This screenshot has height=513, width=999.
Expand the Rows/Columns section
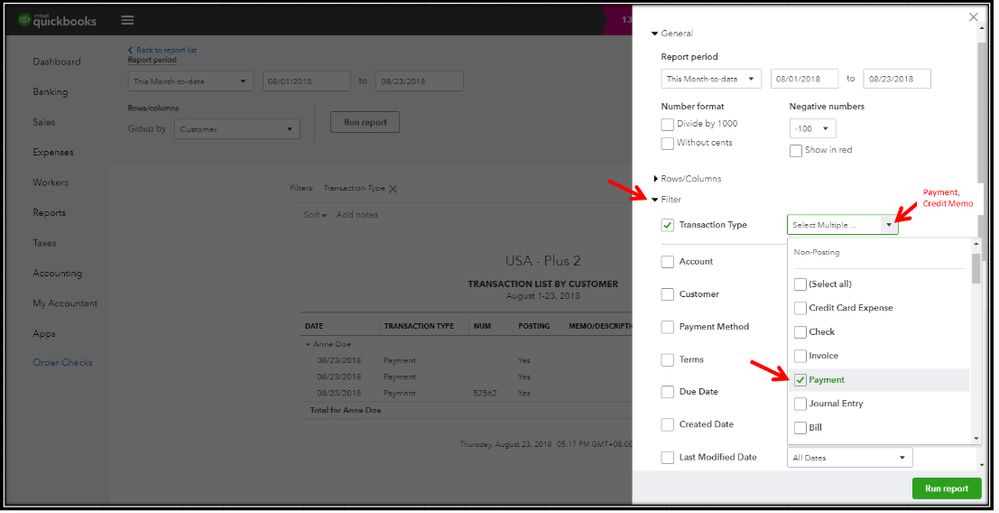click(655, 178)
